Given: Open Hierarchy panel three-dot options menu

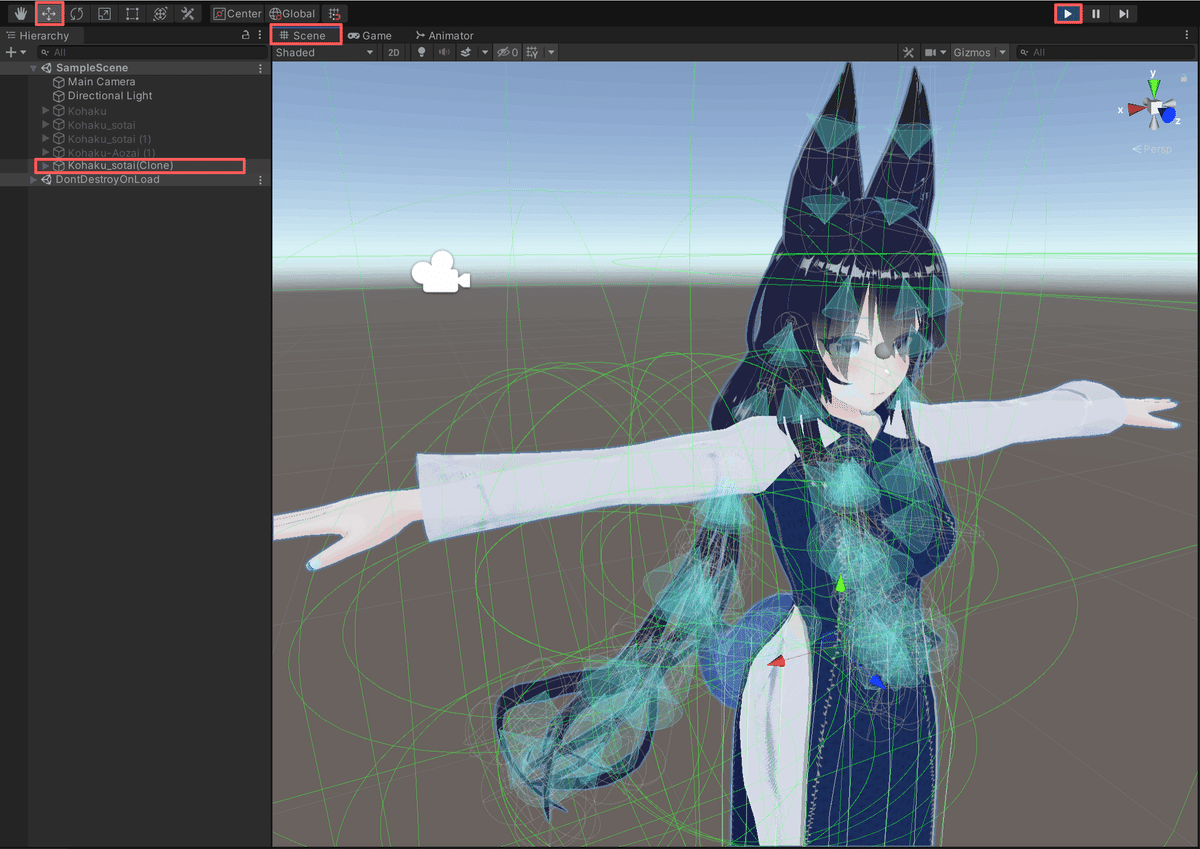Looking at the screenshot, I should 260,35.
